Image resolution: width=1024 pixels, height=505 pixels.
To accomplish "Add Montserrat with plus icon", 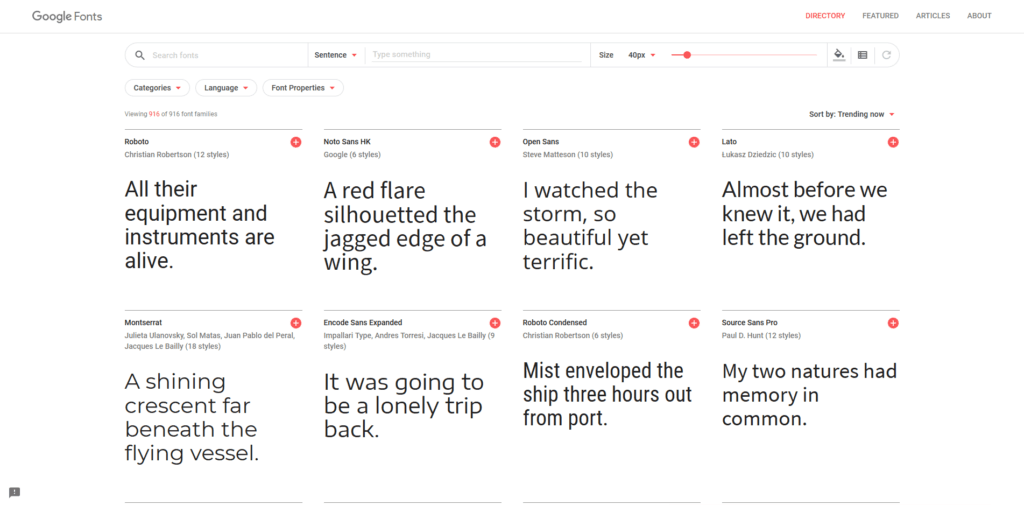I will tap(296, 323).
